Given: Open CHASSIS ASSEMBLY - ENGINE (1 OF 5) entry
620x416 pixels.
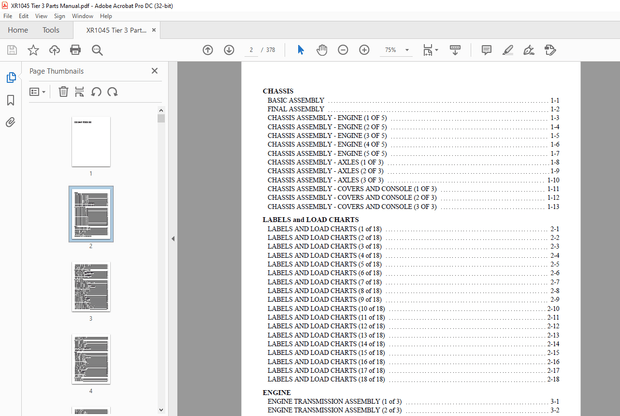Looking at the screenshot, I should tap(413, 118).
